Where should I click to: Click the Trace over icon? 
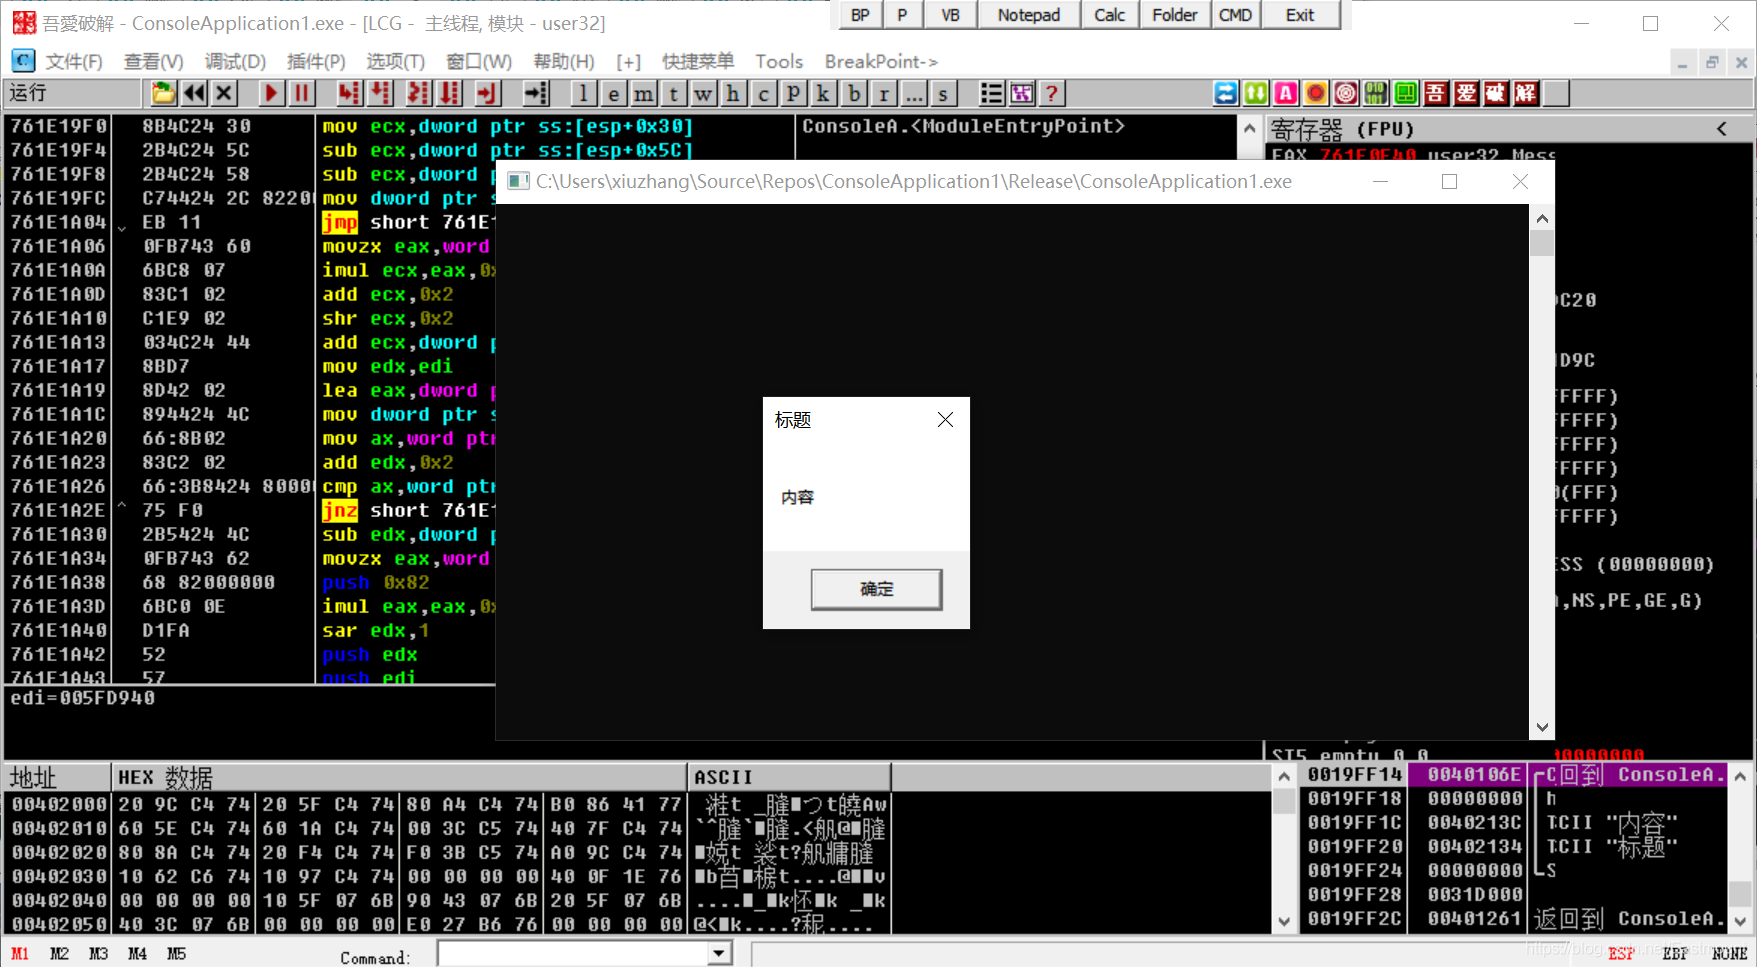tap(450, 94)
